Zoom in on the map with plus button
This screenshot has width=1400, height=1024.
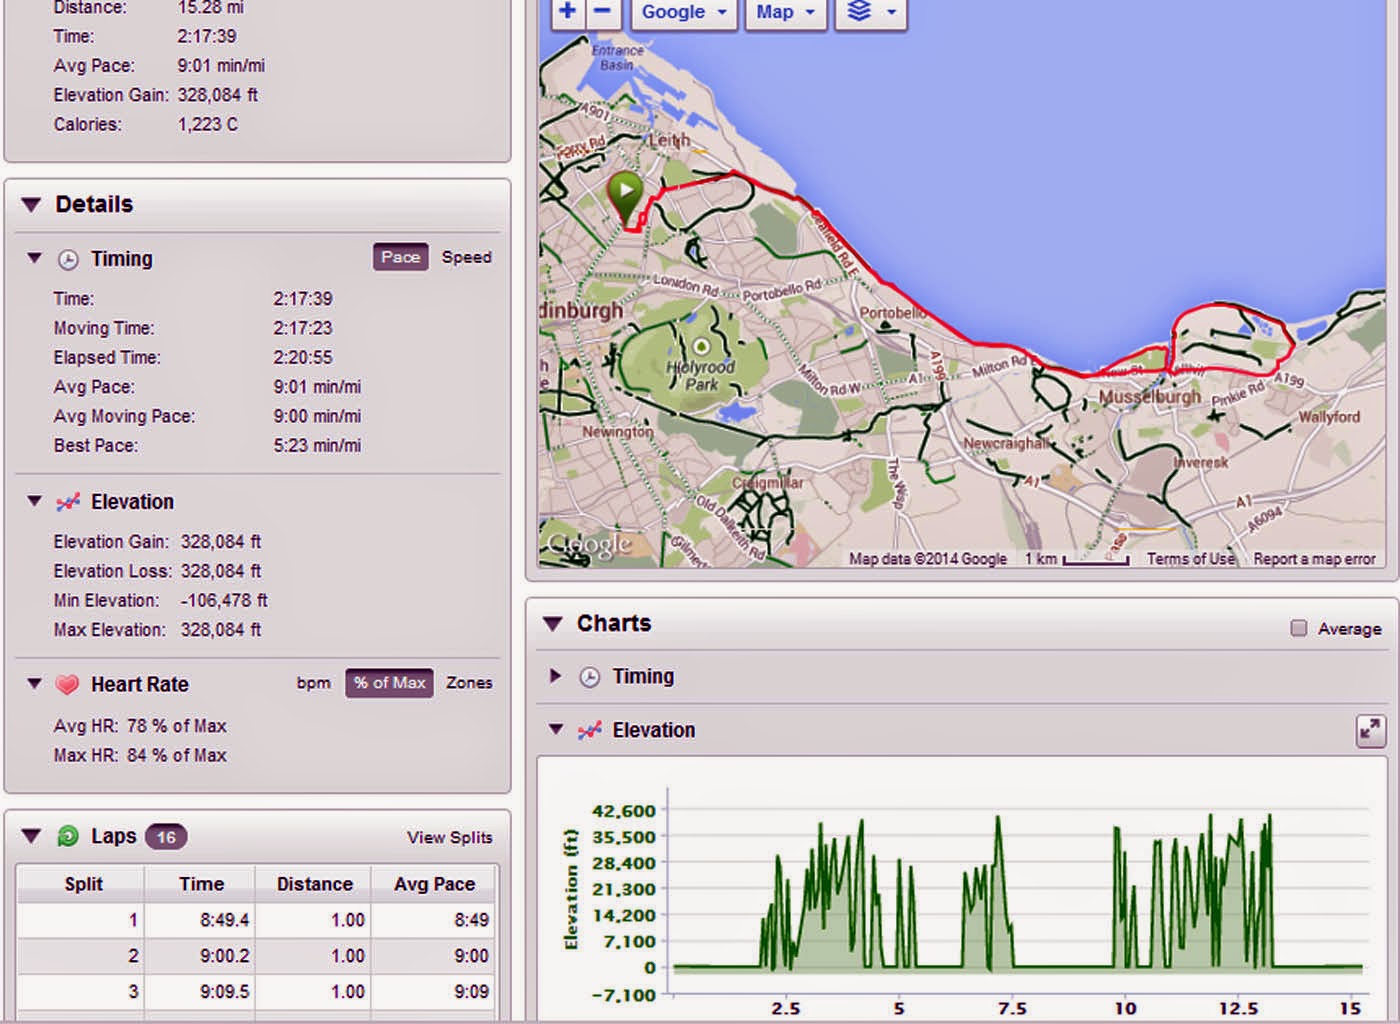567,12
